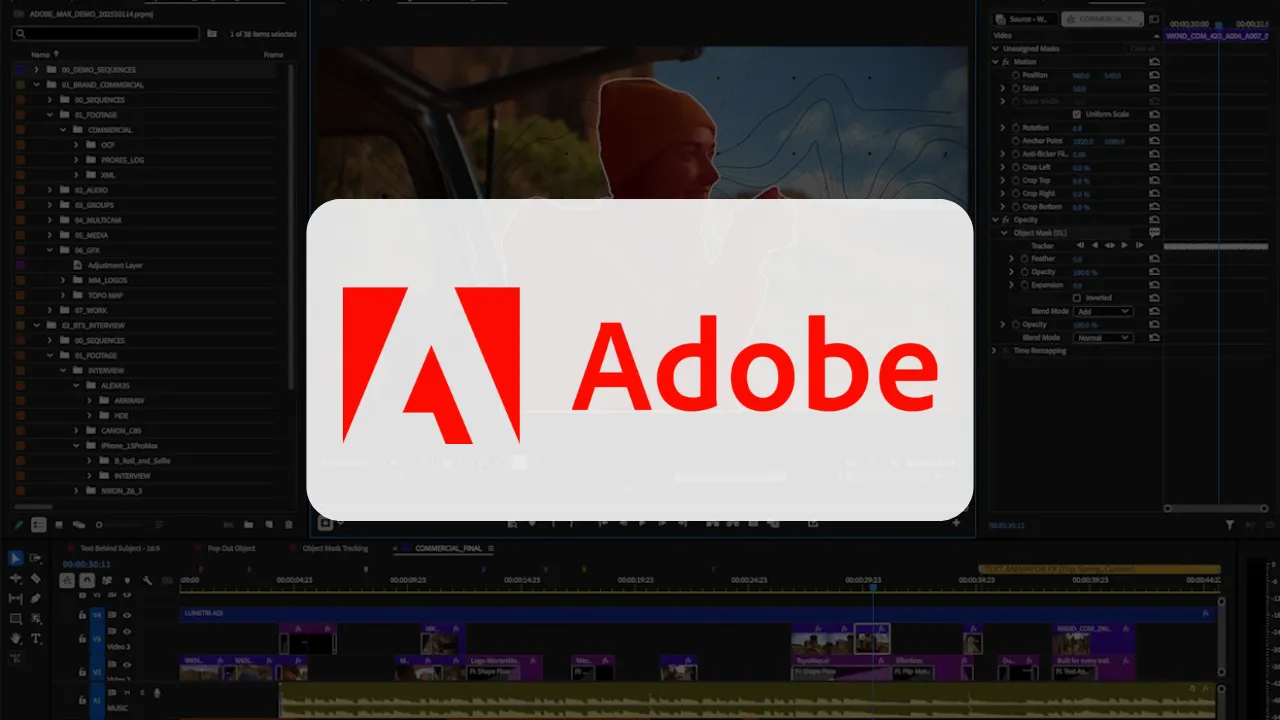Select the Type tool
Viewport: 1280px width, 720px height.
pyautogui.click(x=36, y=638)
